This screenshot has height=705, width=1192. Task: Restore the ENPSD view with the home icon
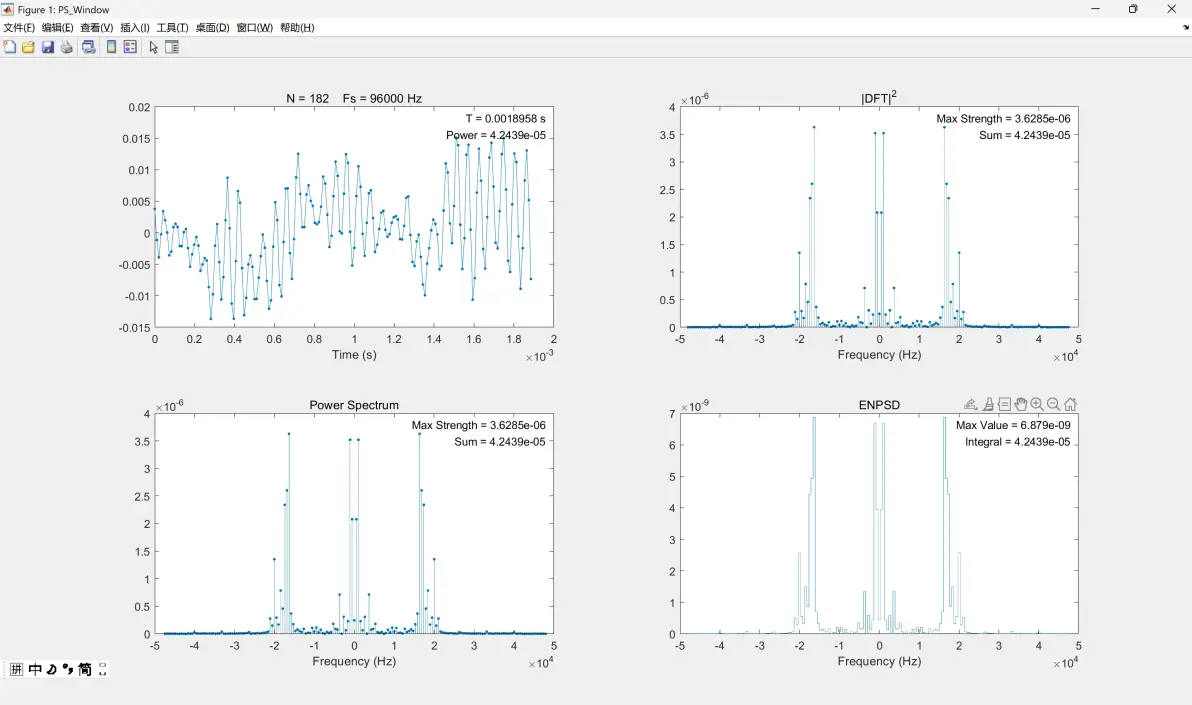point(1070,405)
